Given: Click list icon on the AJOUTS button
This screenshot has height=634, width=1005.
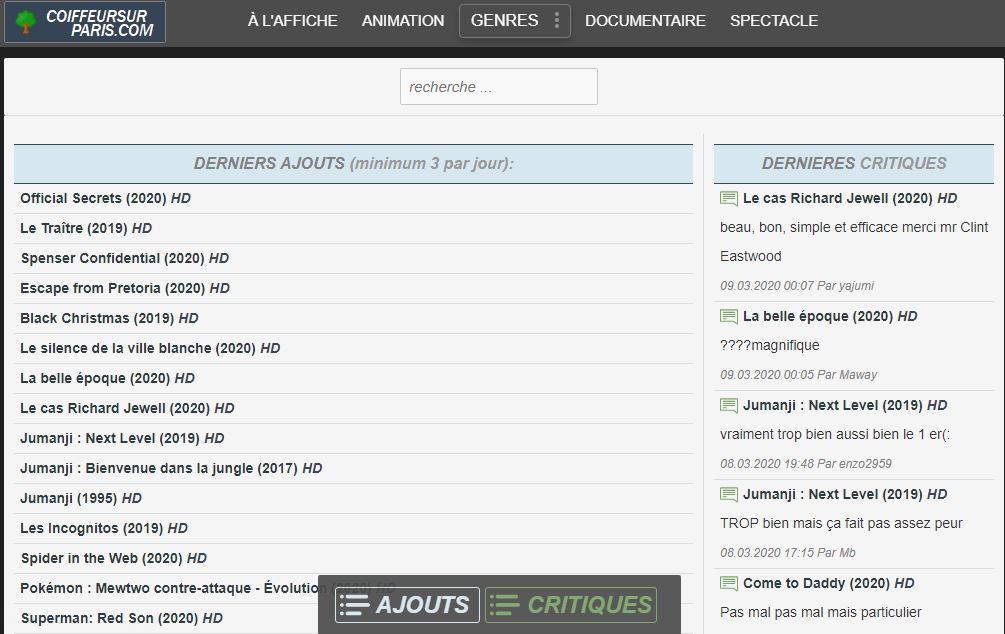Looking at the screenshot, I should coord(354,605).
